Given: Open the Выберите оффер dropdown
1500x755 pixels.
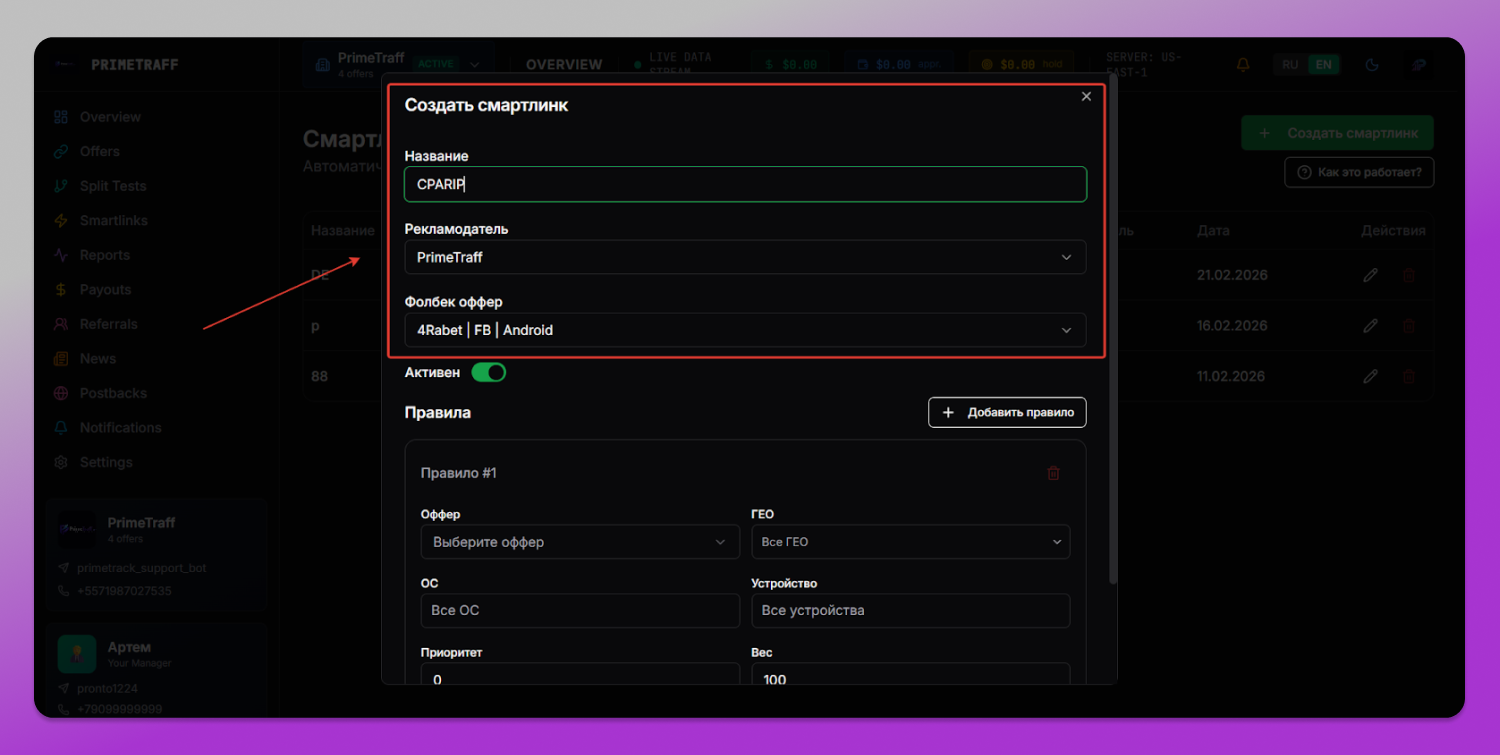Looking at the screenshot, I should coord(580,542).
